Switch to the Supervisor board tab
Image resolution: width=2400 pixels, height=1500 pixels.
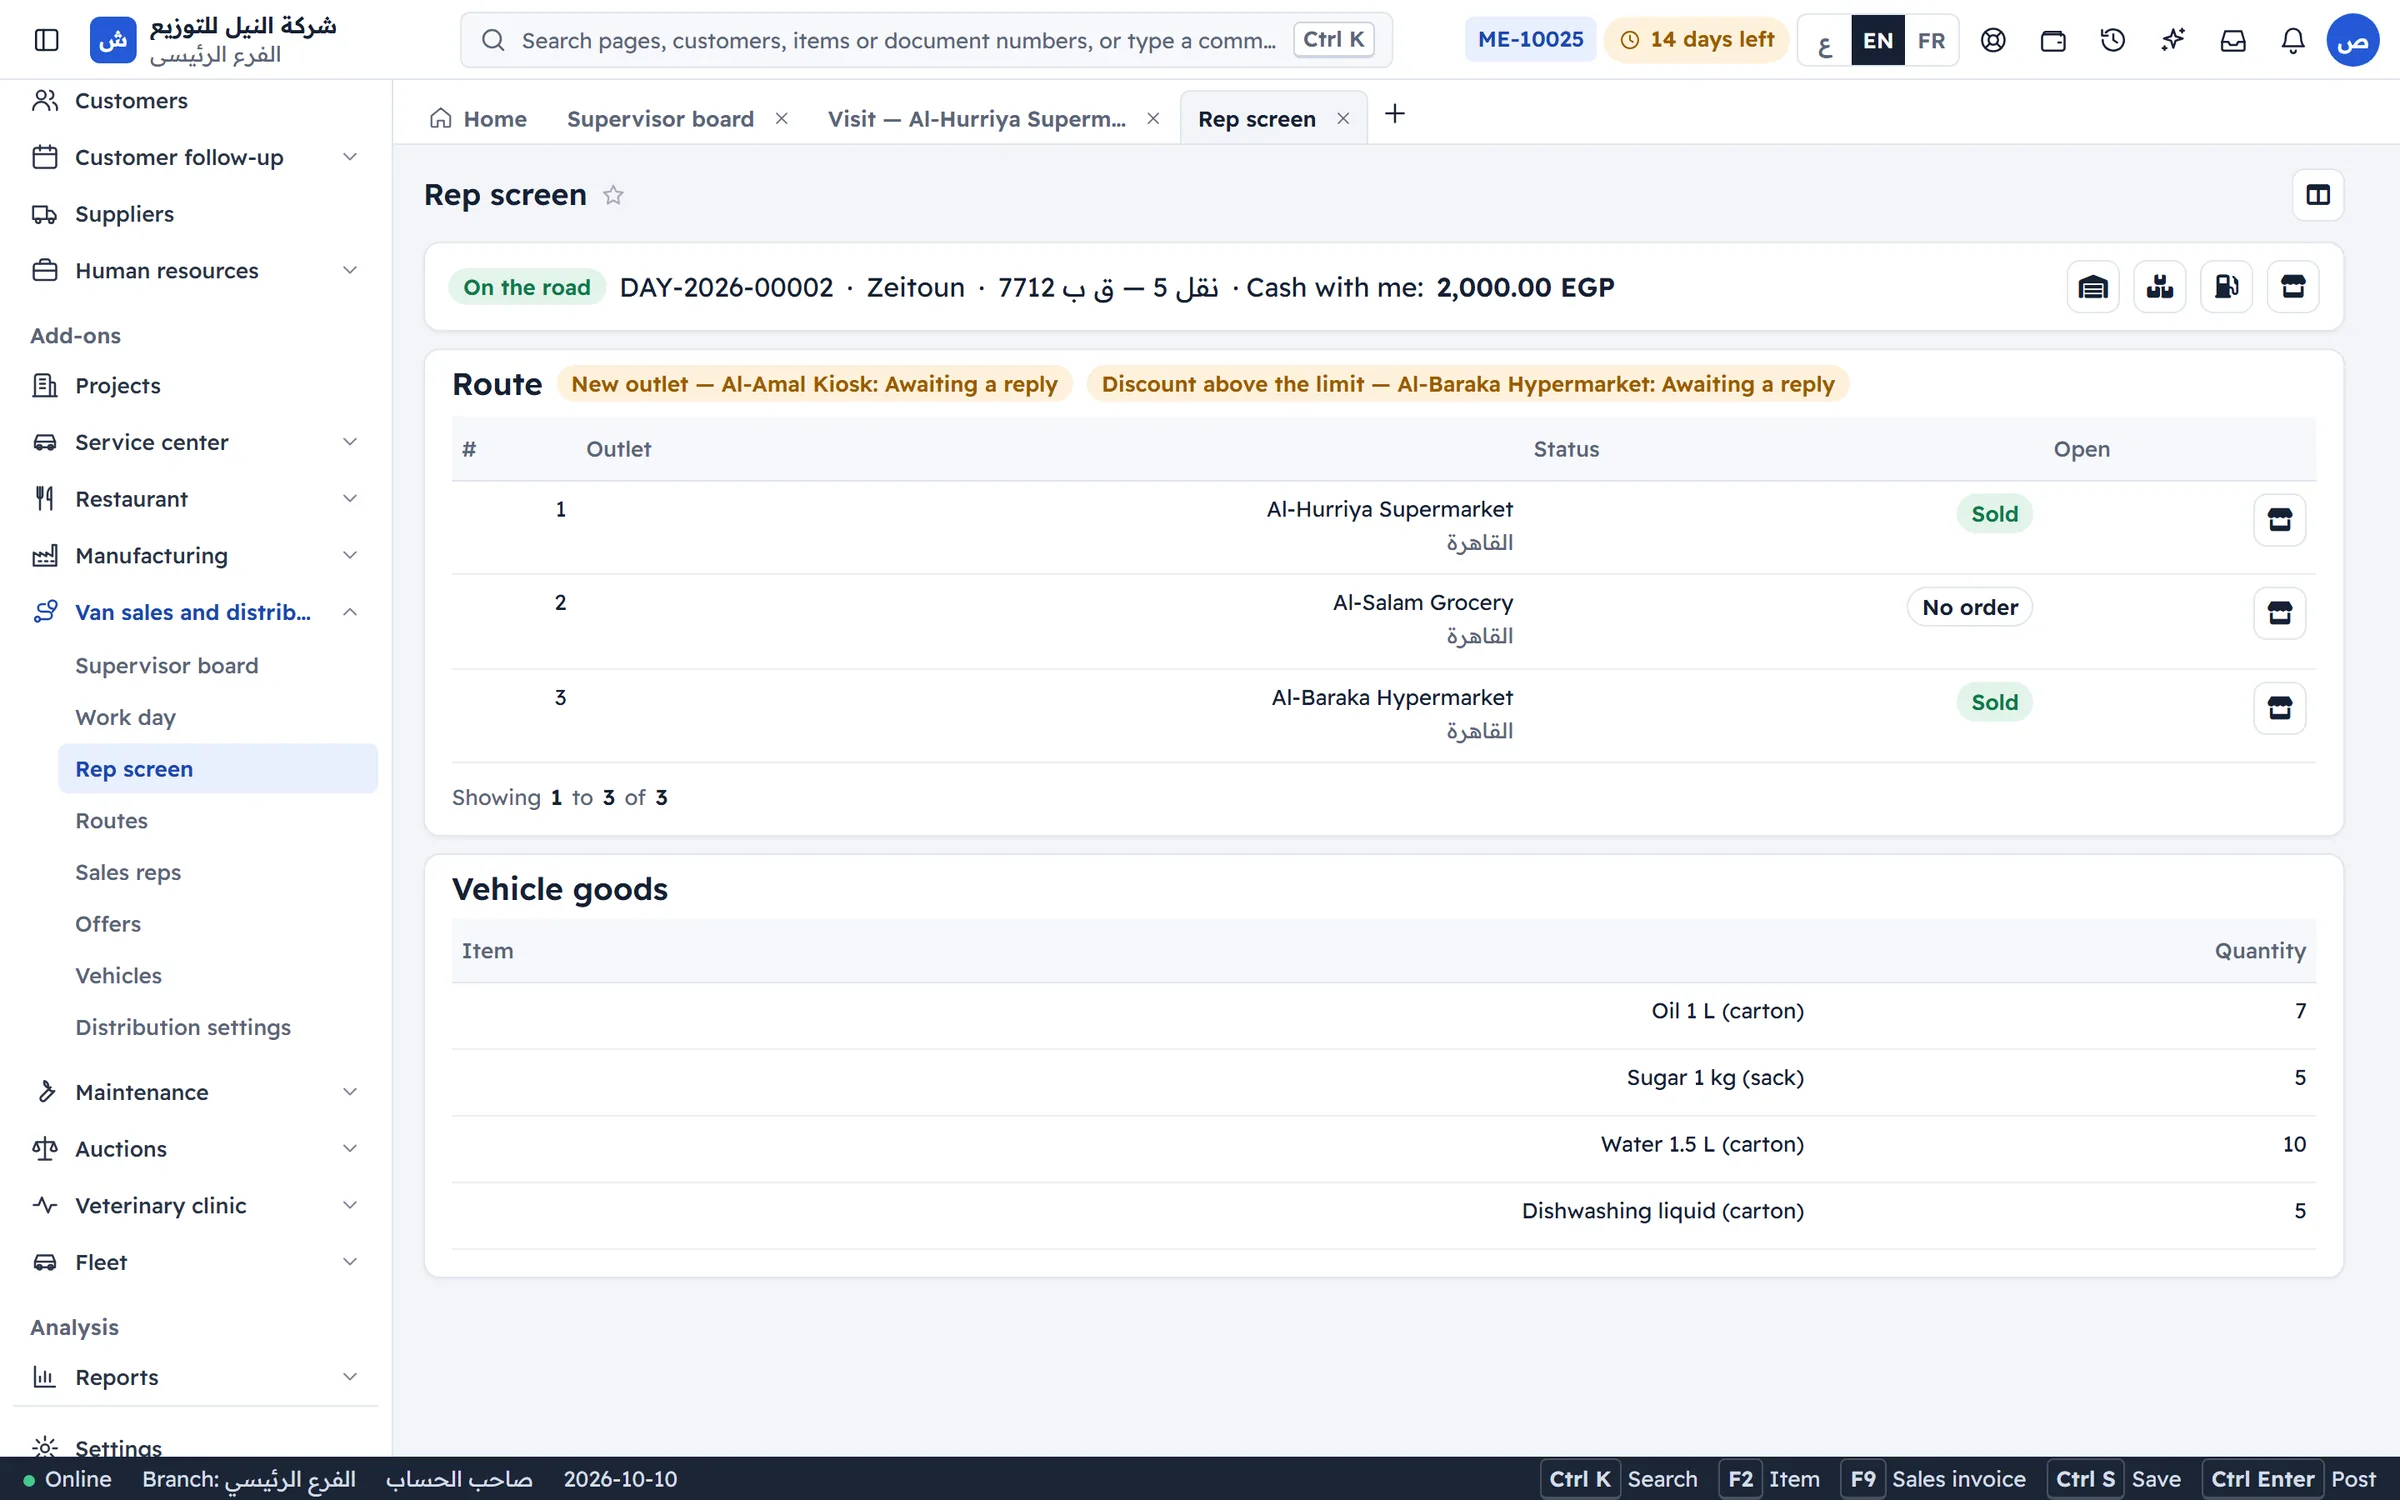pyautogui.click(x=660, y=119)
